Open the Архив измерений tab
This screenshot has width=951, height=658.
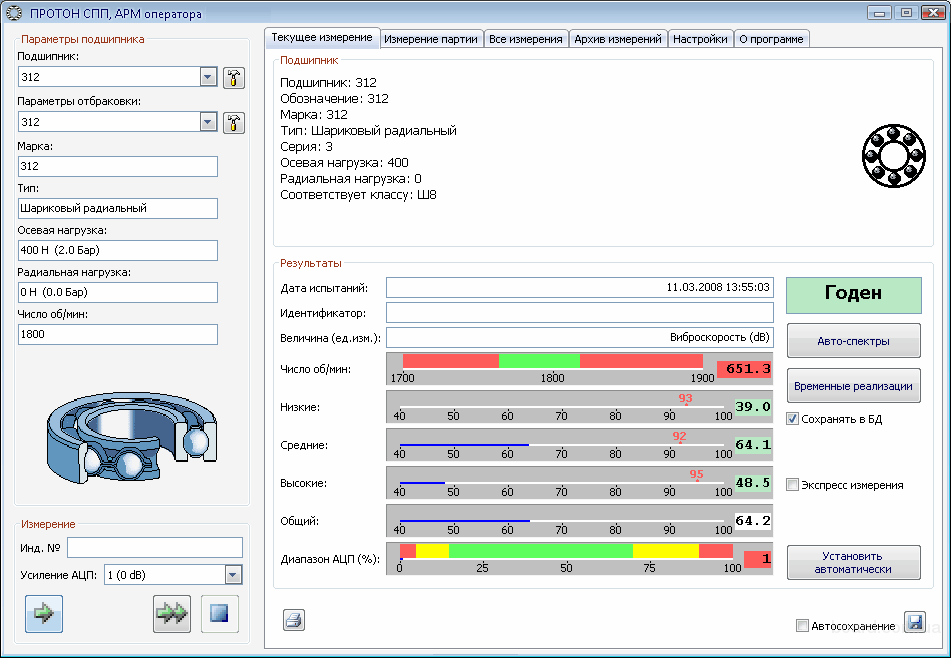pyautogui.click(x=617, y=39)
